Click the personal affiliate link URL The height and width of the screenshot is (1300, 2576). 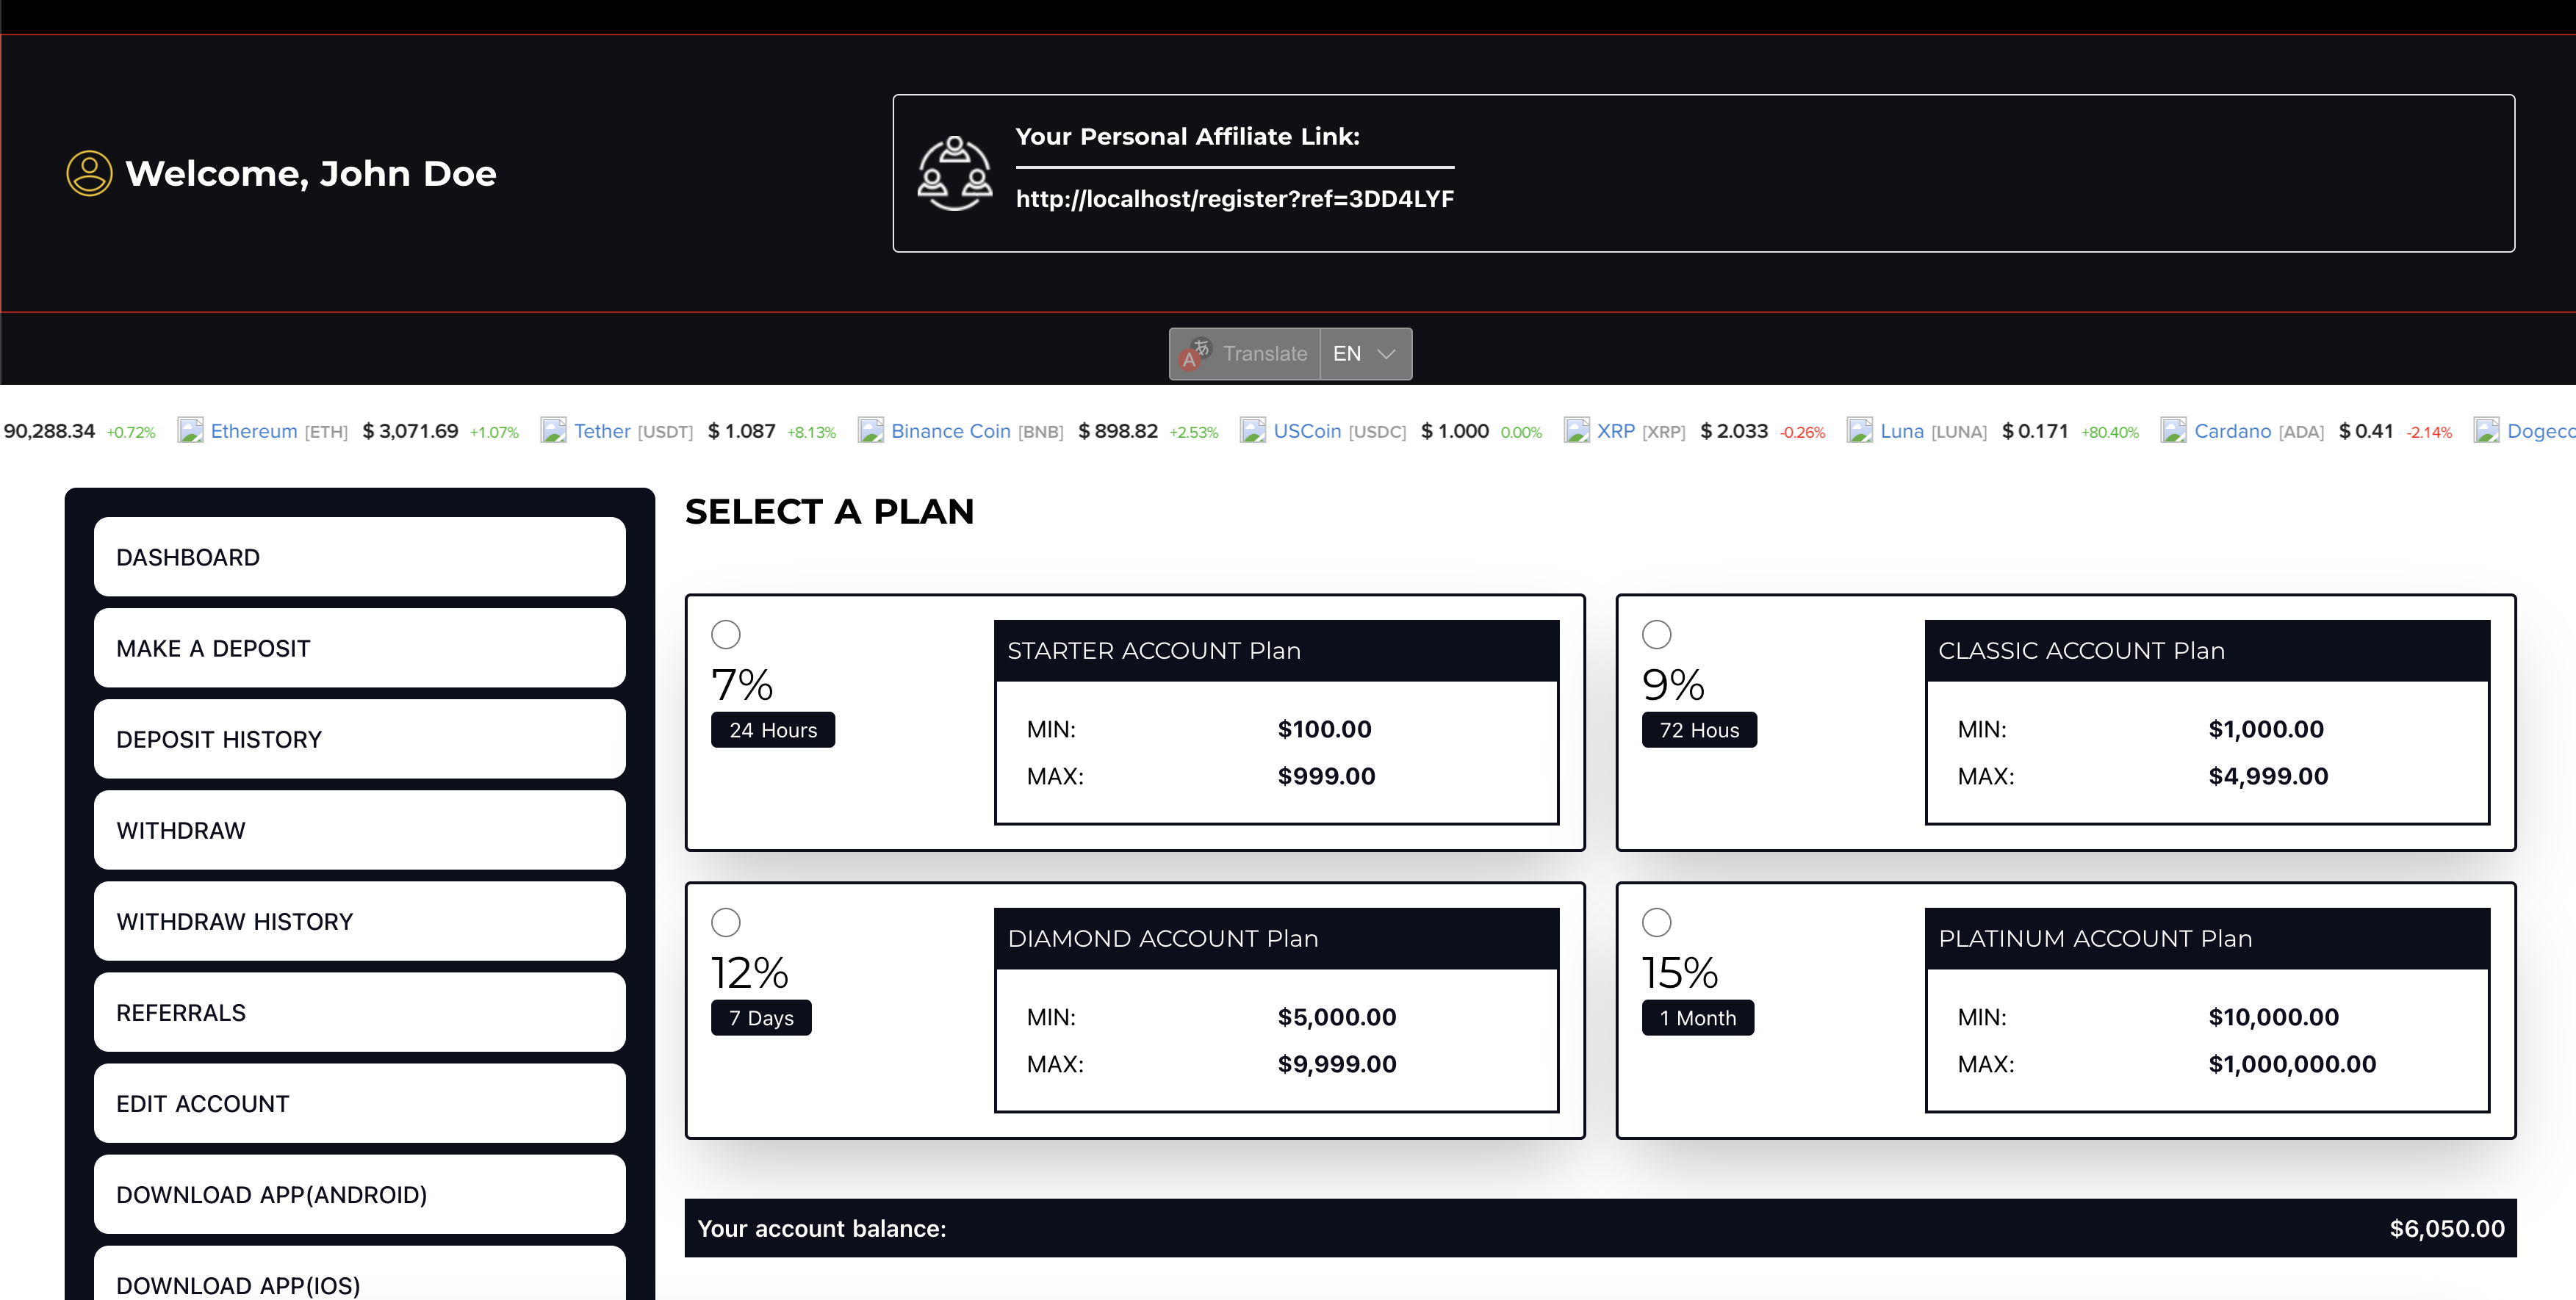click(1234, 199)
